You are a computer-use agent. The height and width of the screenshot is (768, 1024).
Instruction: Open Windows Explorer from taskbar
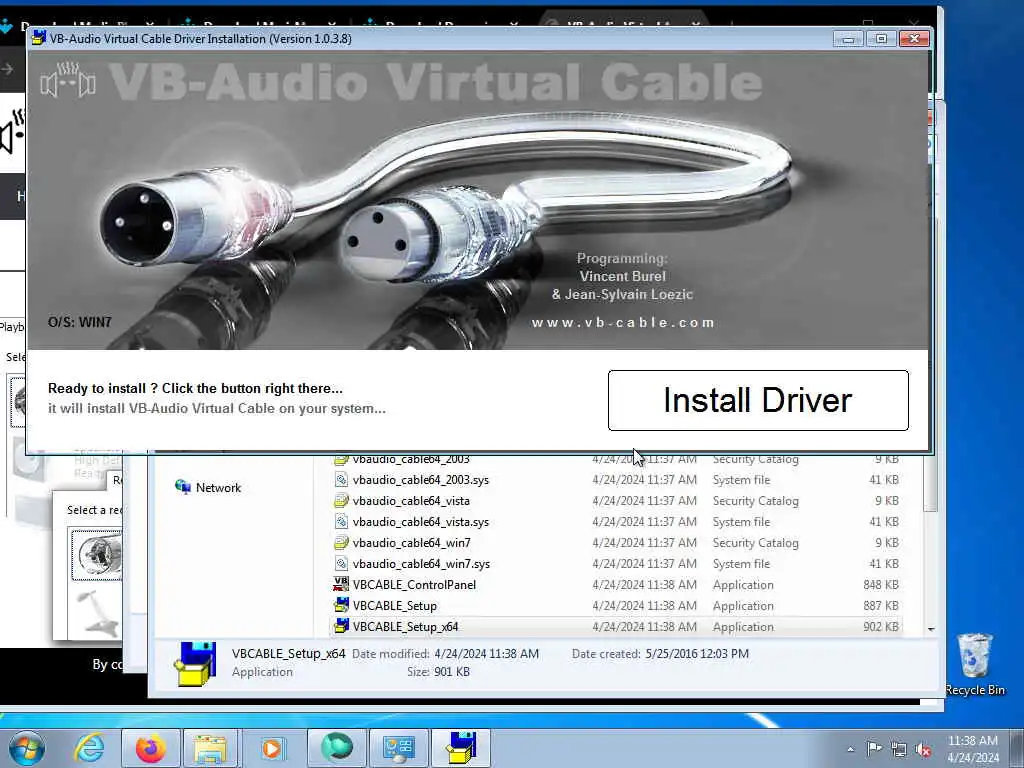tap(210, 748)
